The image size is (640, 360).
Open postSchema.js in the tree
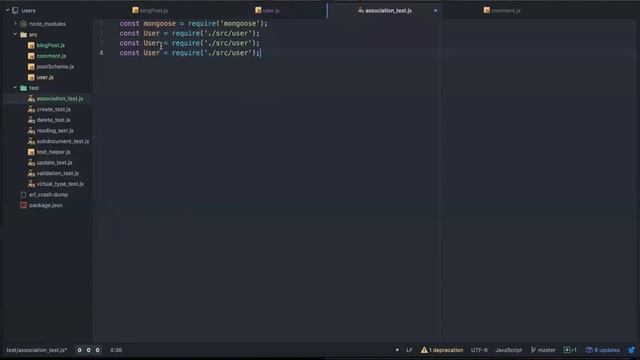coord(55,67)
